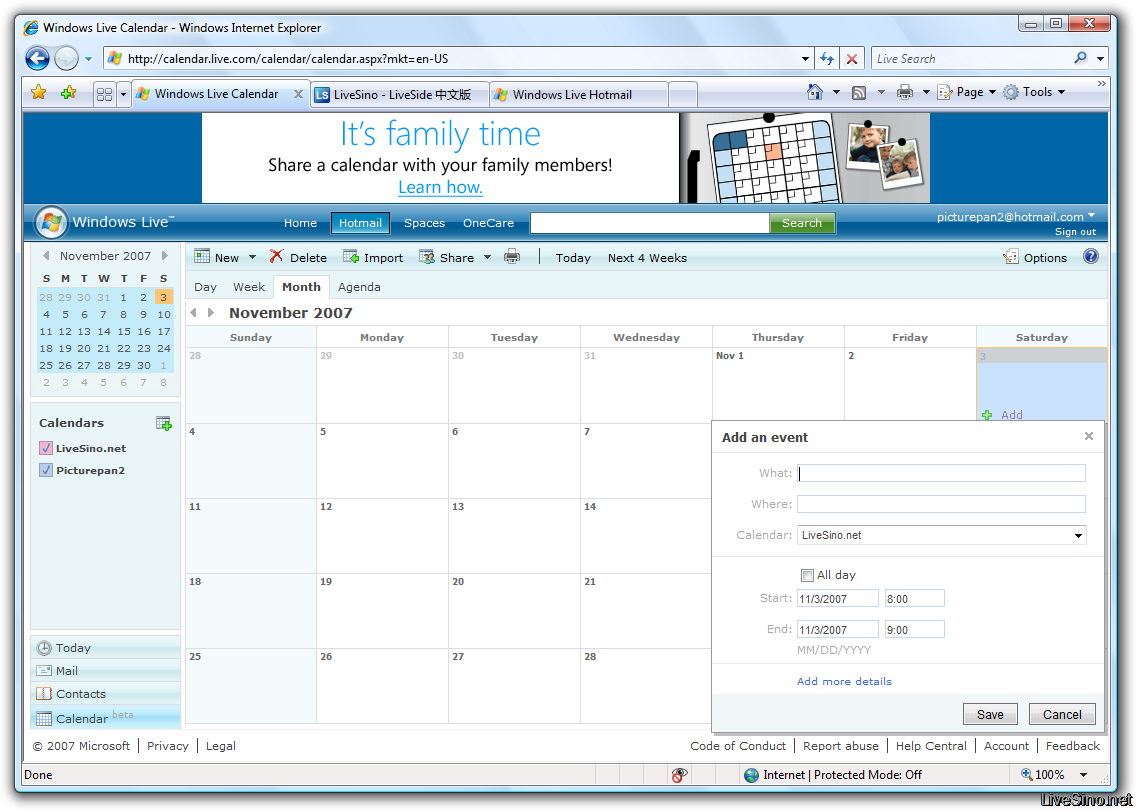Click Next 4 Weeks toolbar button

(x=647, y=257)
